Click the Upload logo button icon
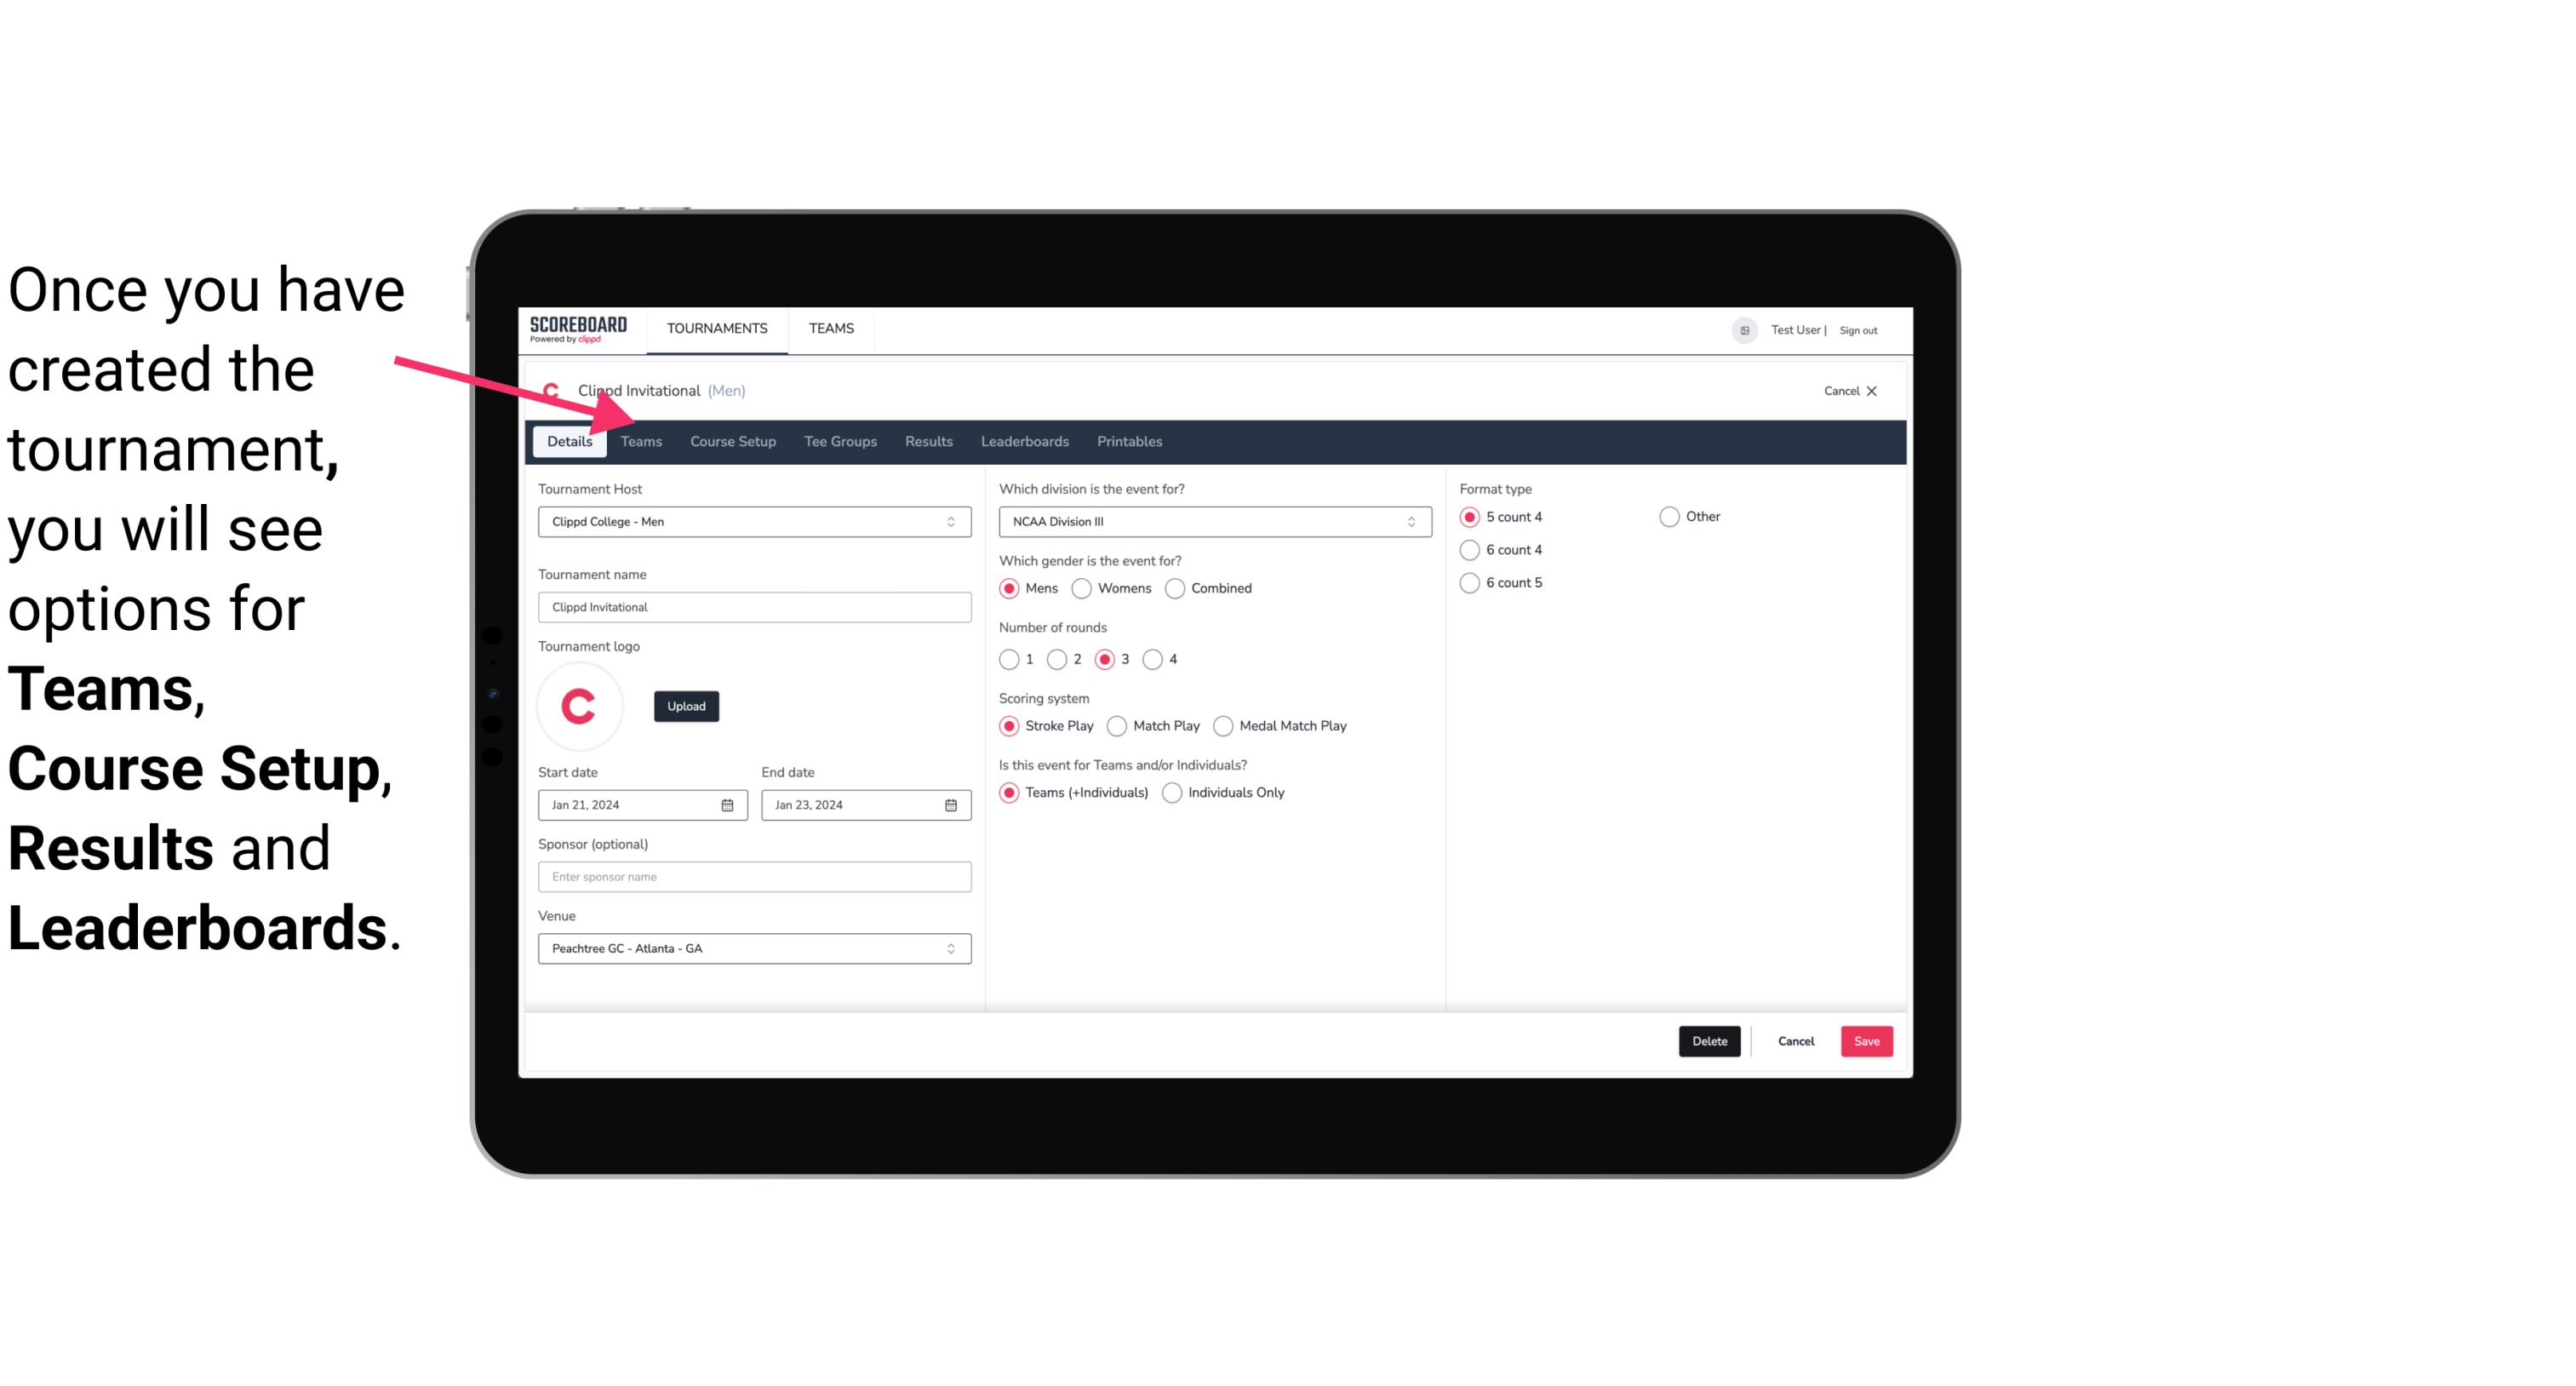 684,705
